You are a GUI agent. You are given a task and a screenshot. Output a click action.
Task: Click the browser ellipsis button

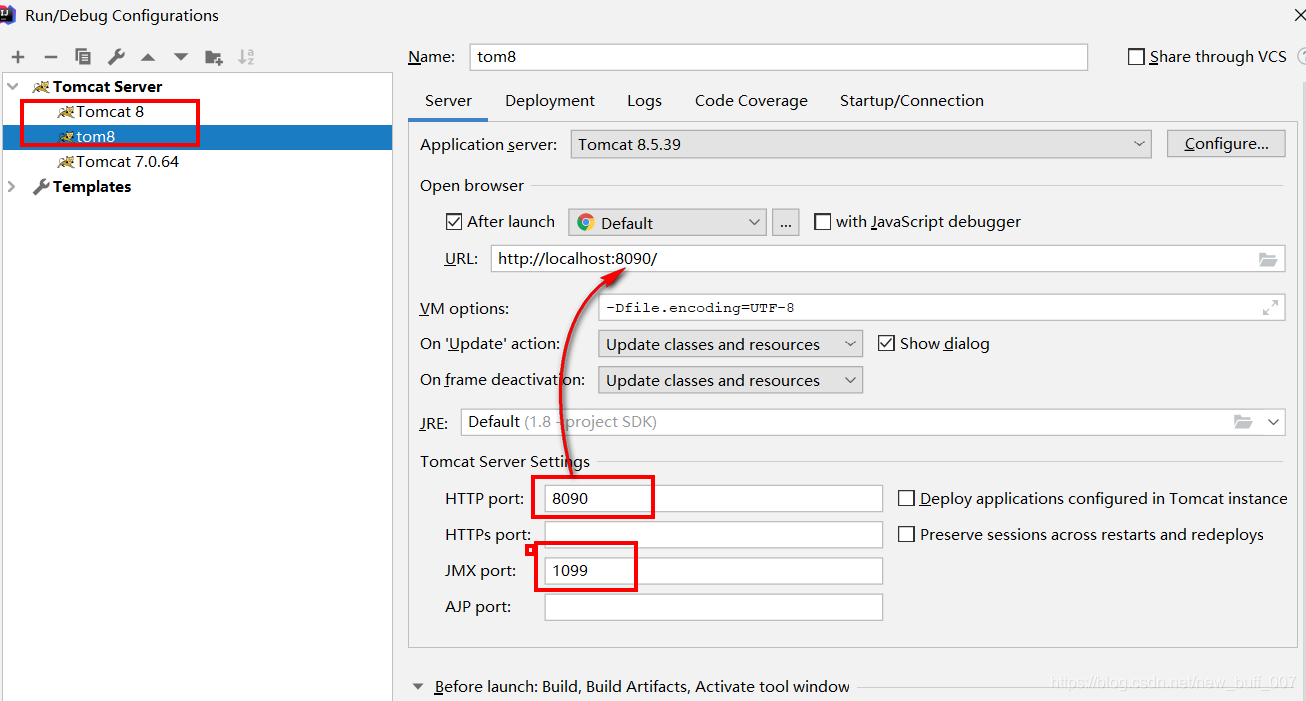[785, 222]
